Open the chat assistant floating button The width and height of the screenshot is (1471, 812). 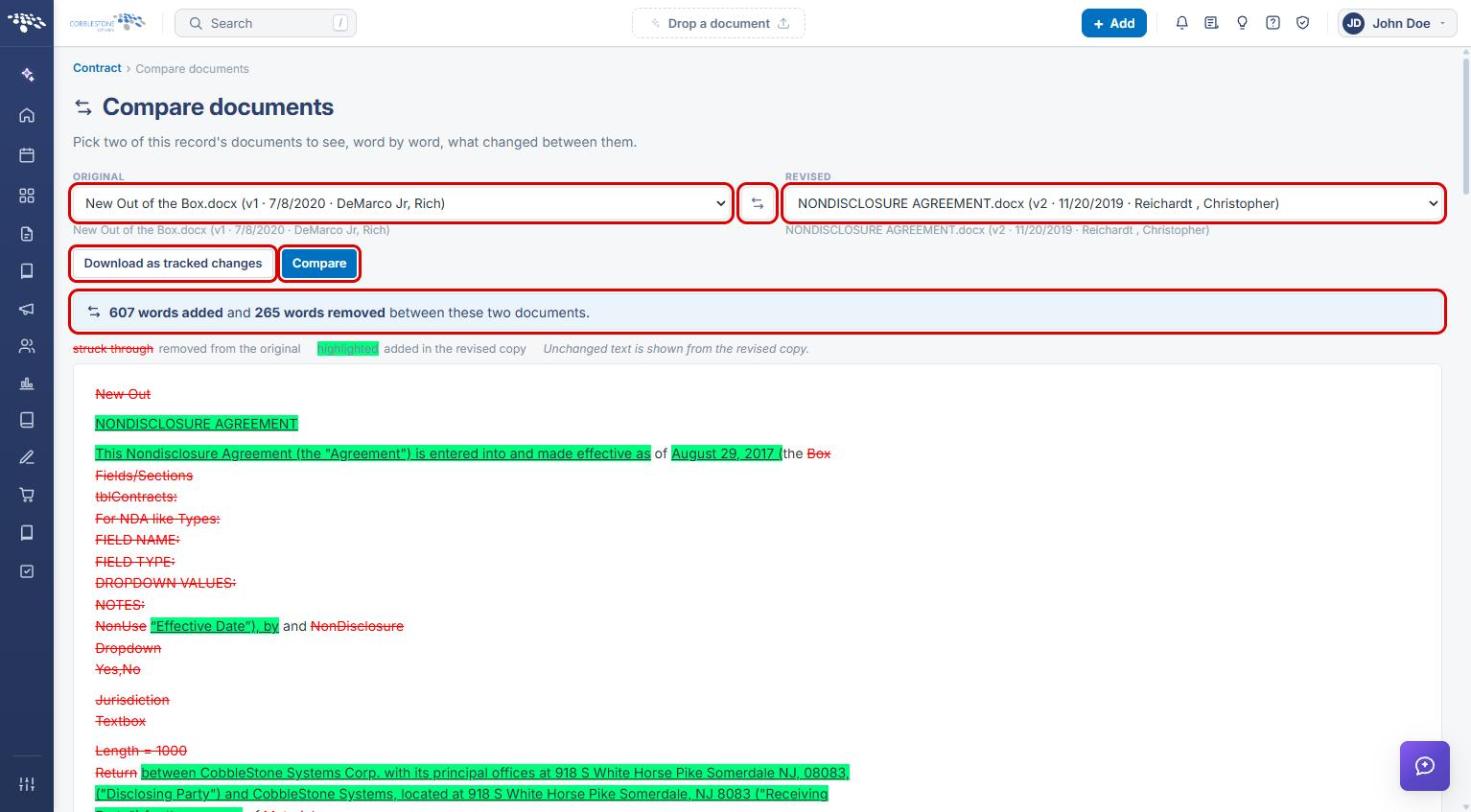pyautogui.click(x=1425, y=766)
